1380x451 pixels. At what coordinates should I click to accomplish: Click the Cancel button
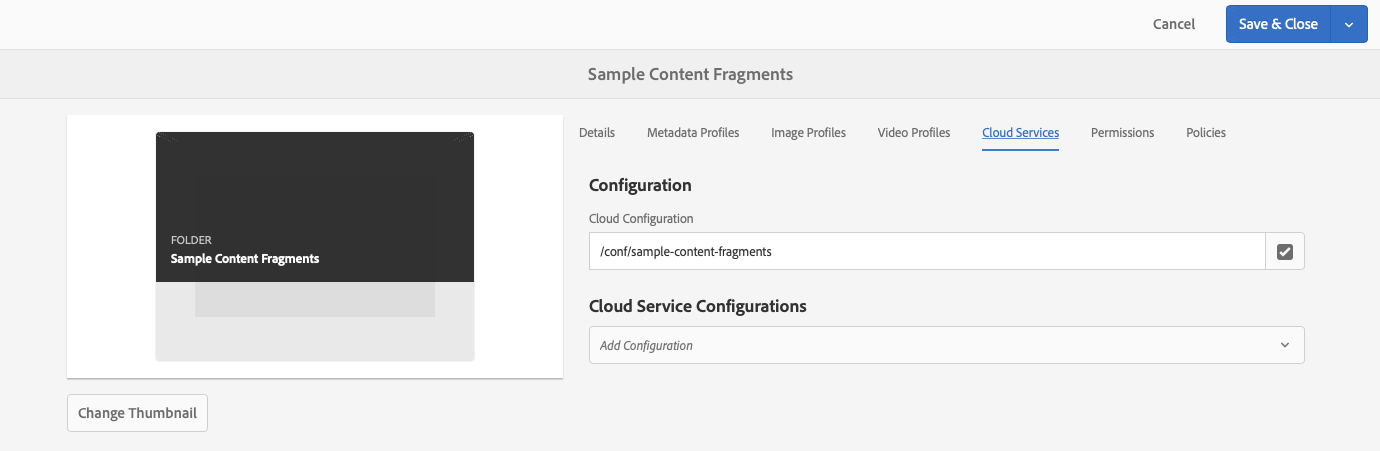pos(1174,25)
